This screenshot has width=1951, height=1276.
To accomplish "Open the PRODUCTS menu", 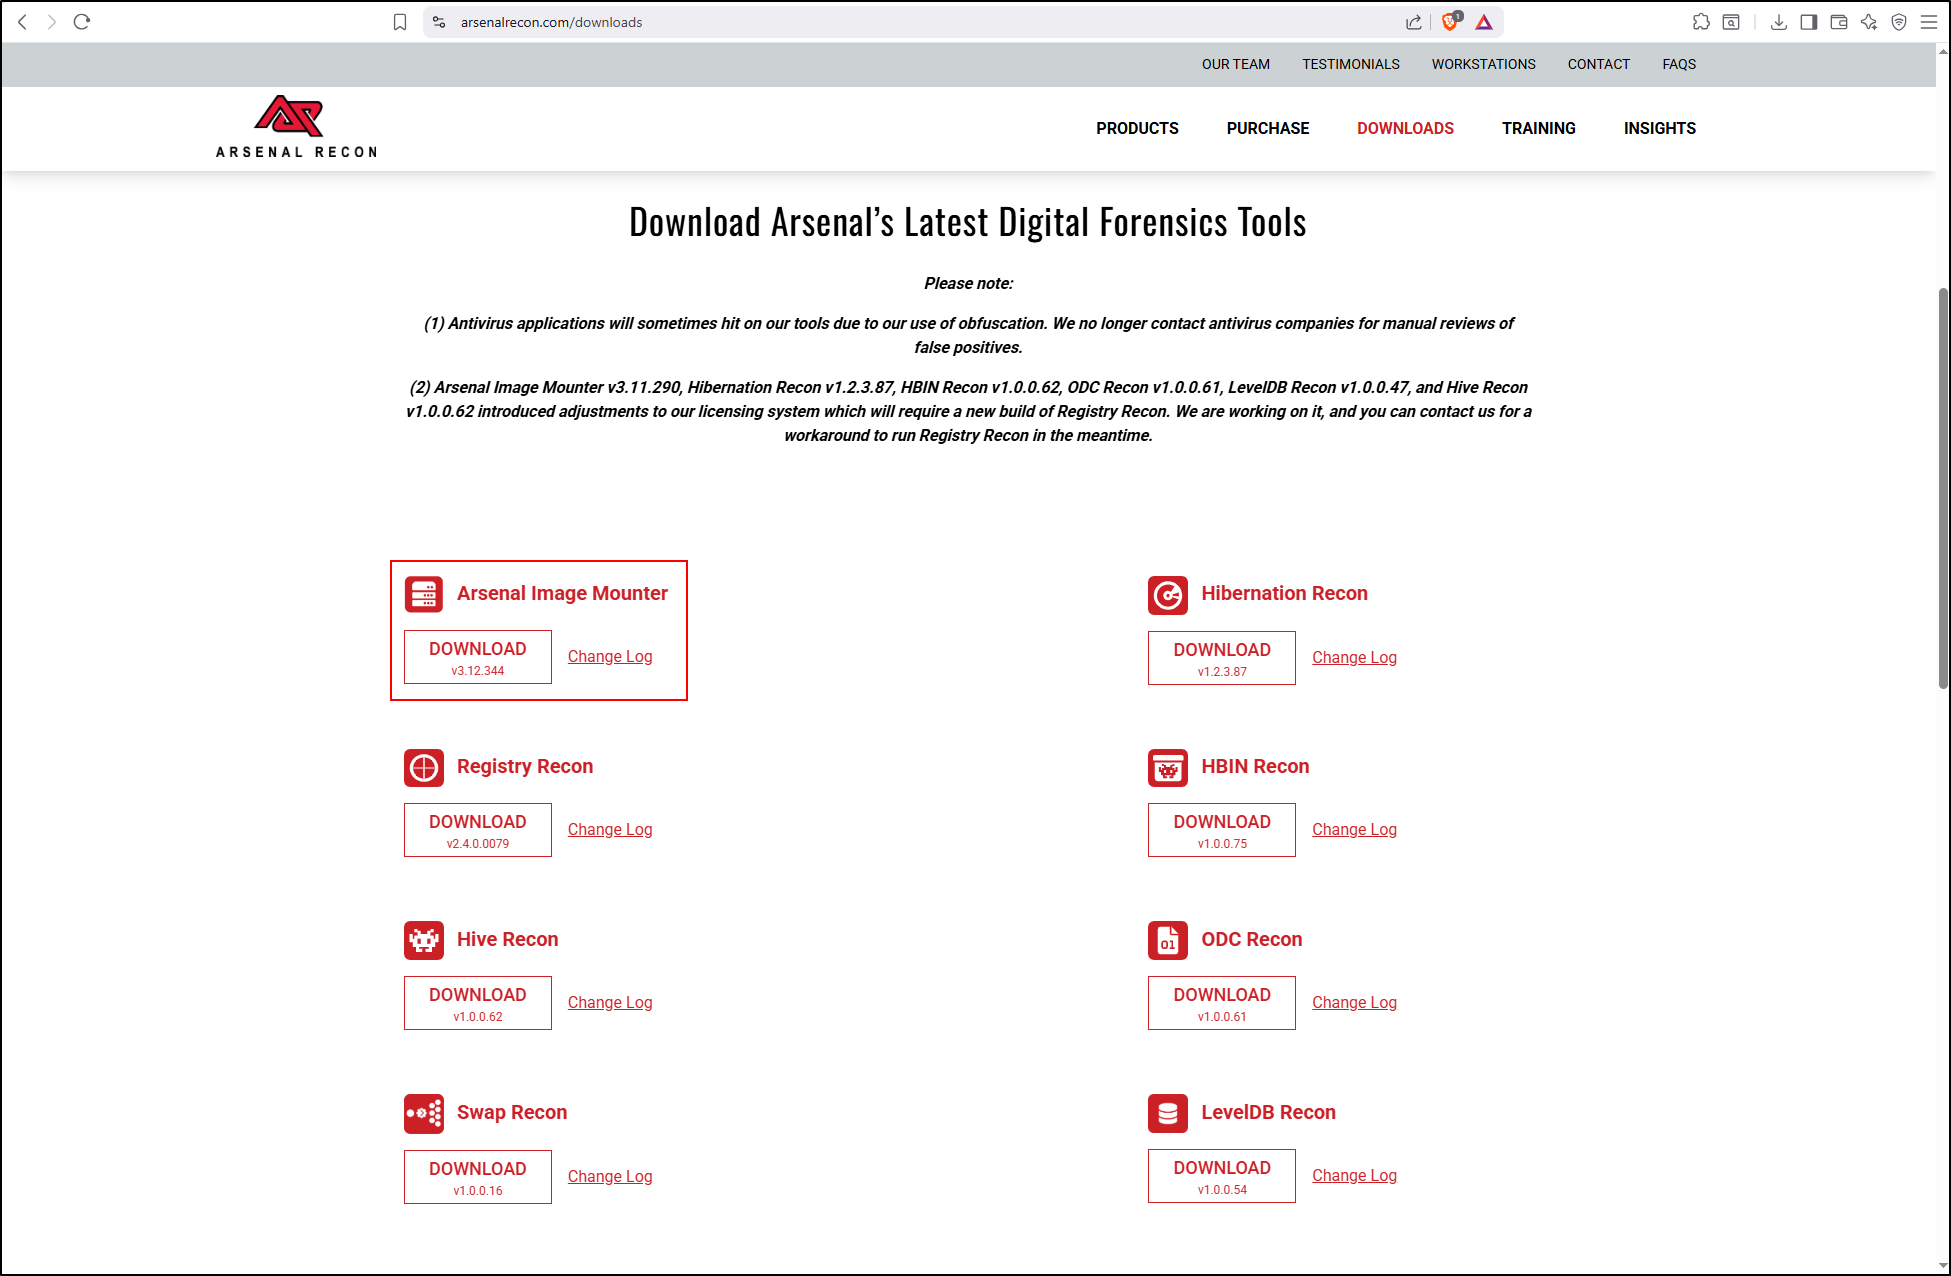I will coord(1137,128).
